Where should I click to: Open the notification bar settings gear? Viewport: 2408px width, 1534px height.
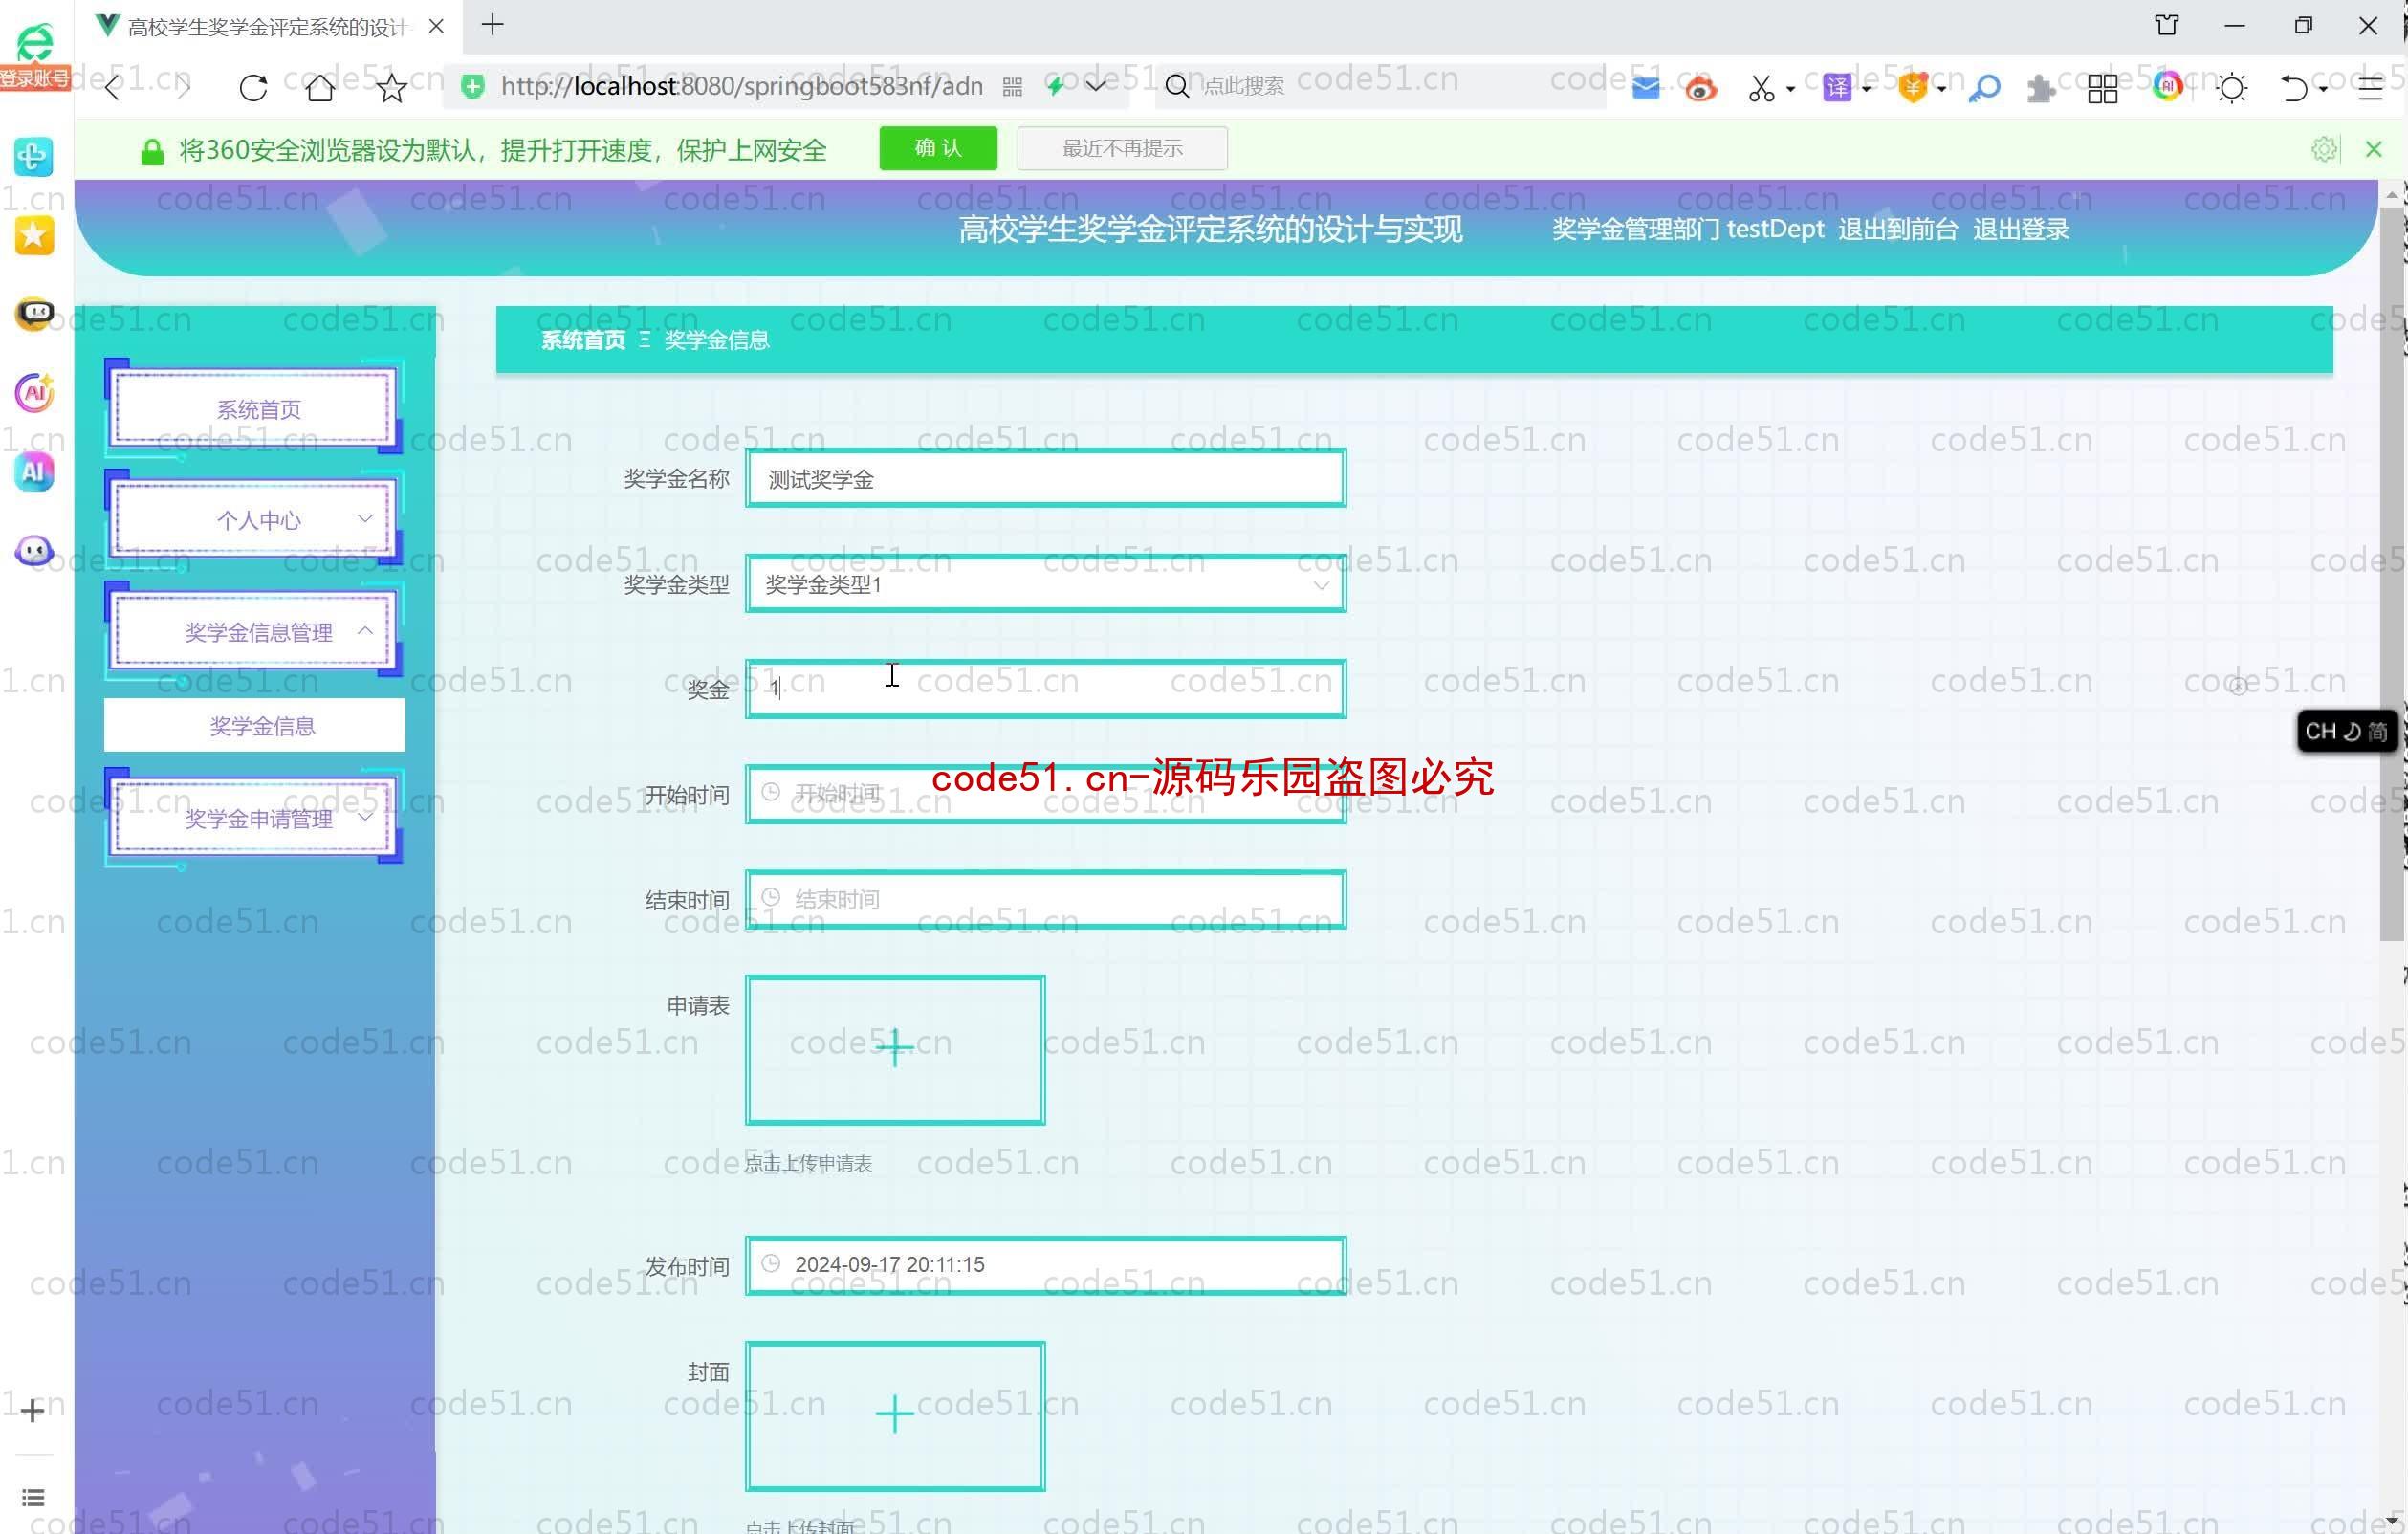[x=2324, y=149]
